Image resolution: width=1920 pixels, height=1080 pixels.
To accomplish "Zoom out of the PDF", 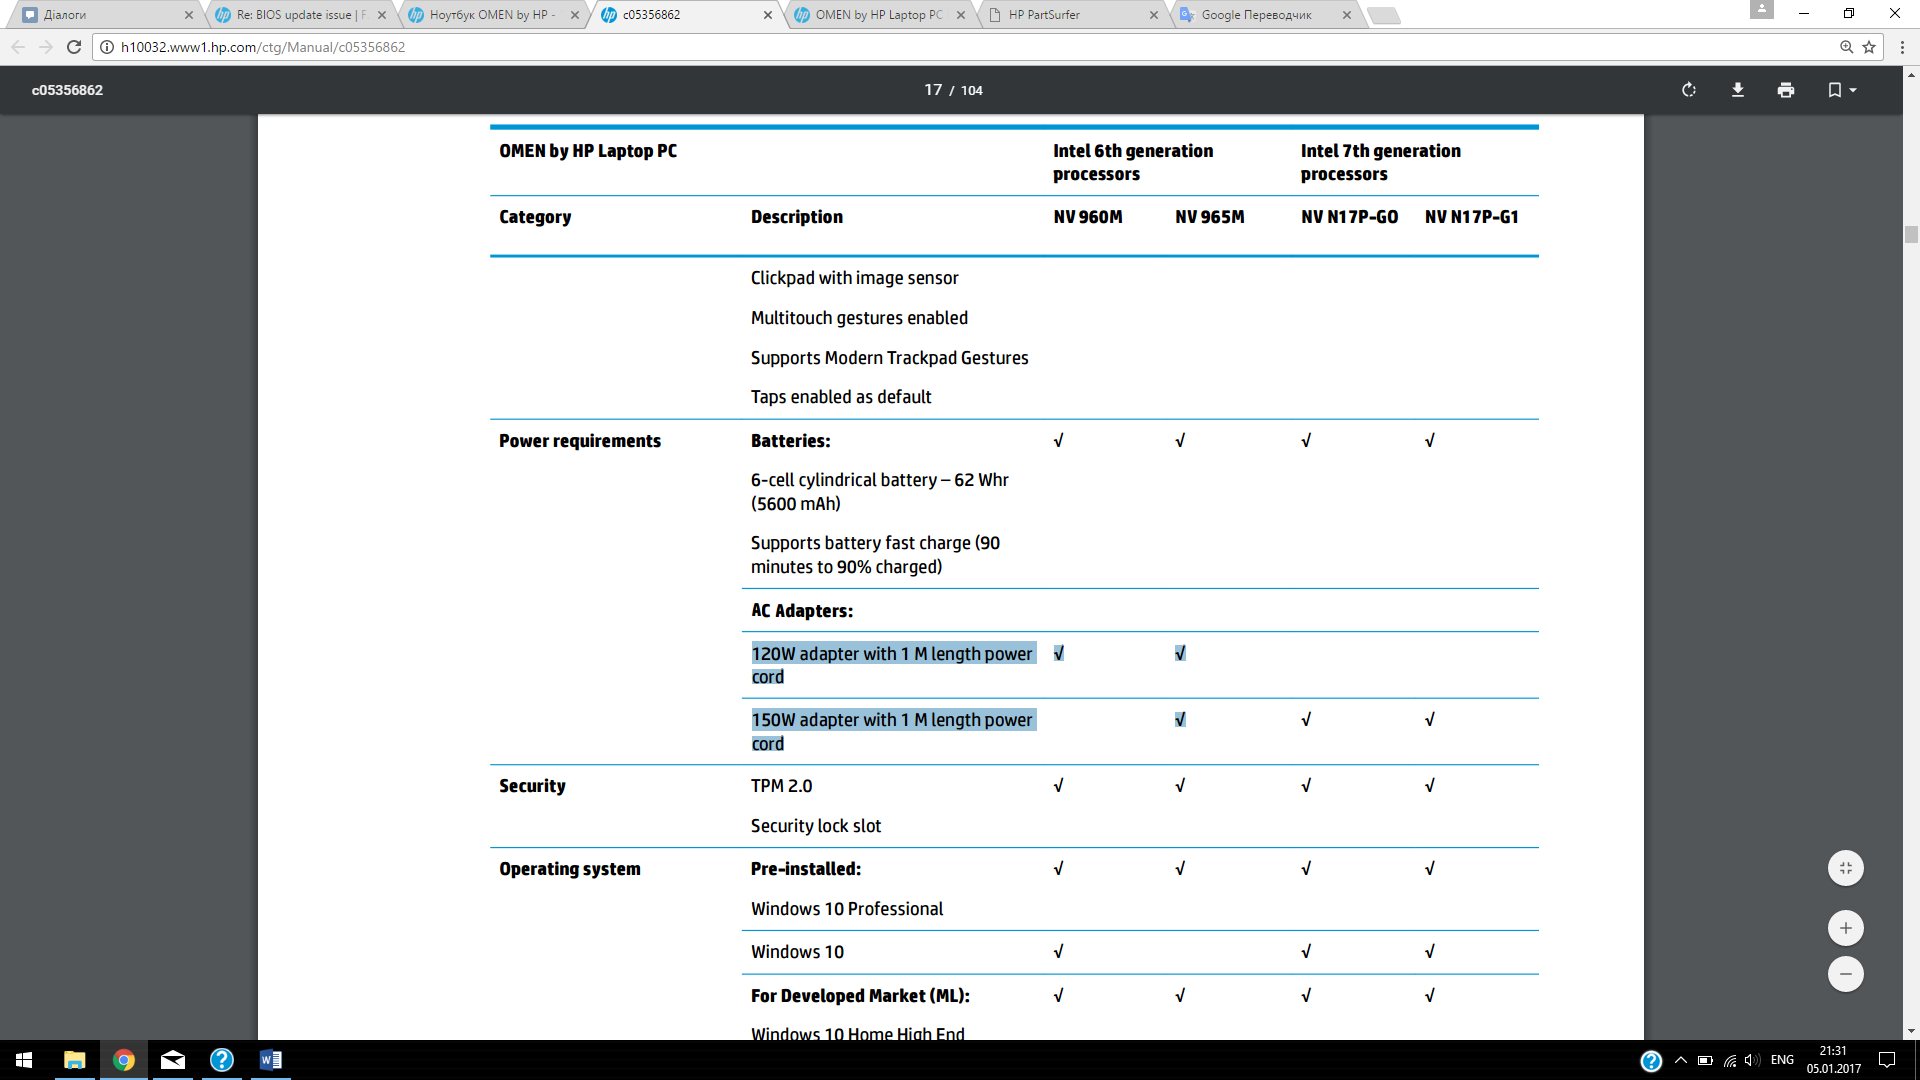I will [1846, 974].
